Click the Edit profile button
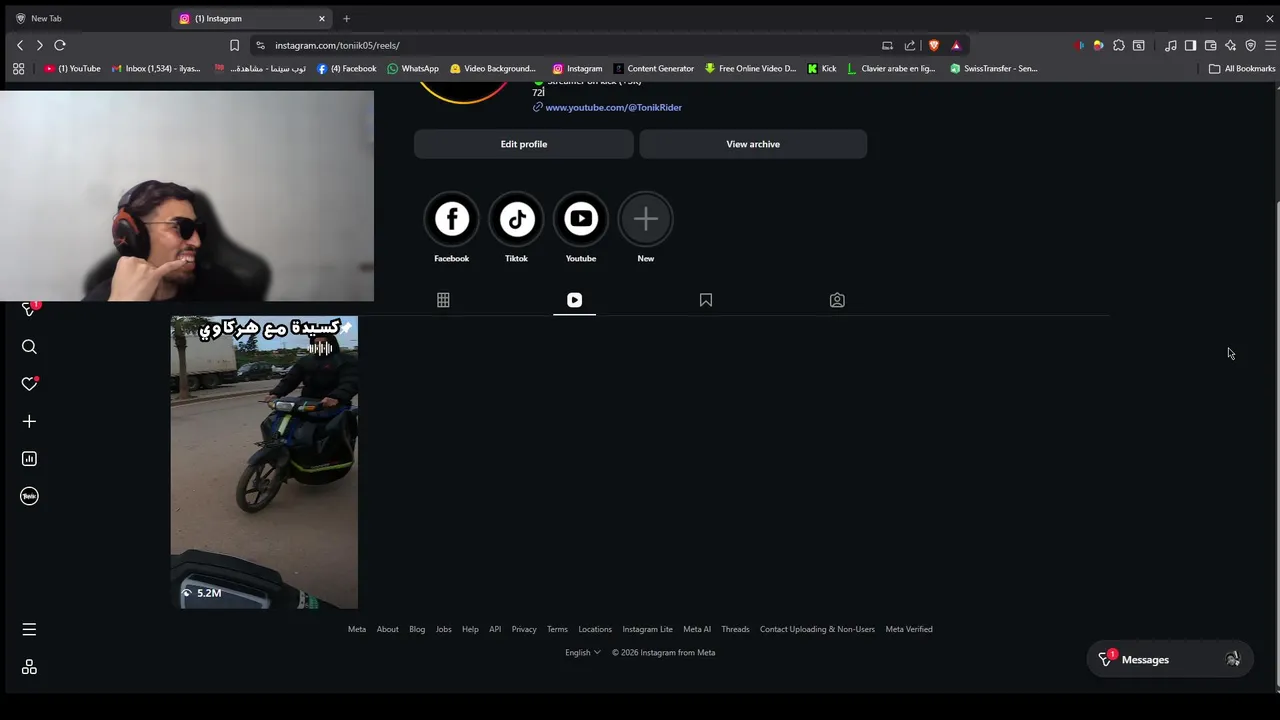1280x720 pixels. point(524,144)
